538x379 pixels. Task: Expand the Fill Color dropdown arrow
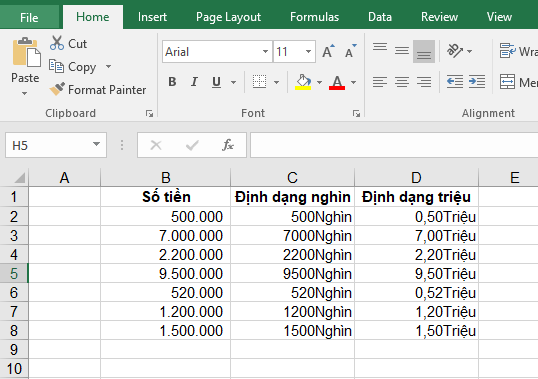point(319,82)
